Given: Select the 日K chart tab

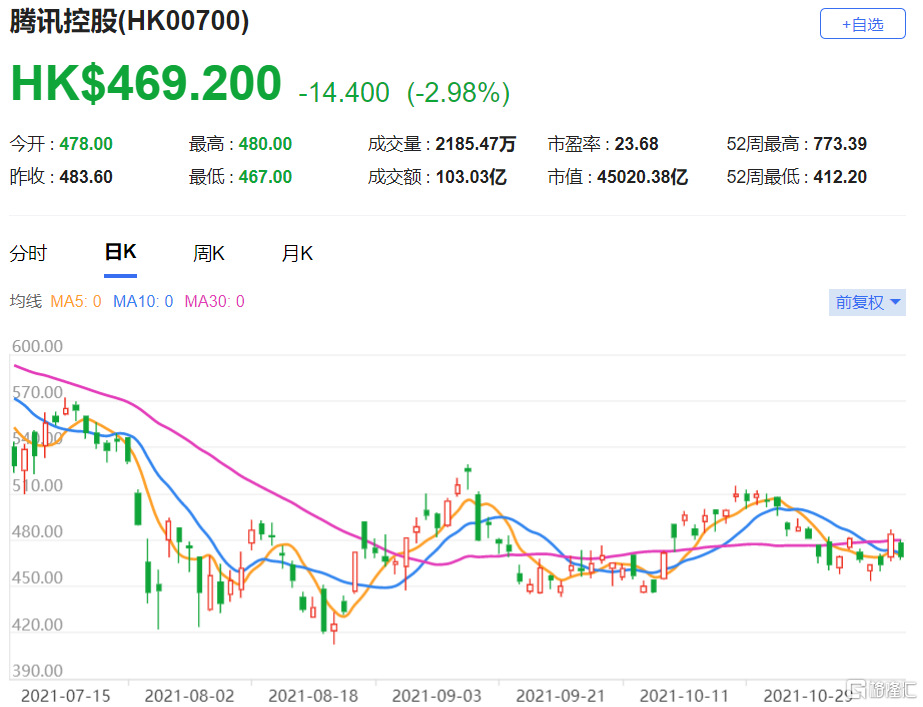Looking at the screenshot, I should pyautogui.click(x=120, y=252).
